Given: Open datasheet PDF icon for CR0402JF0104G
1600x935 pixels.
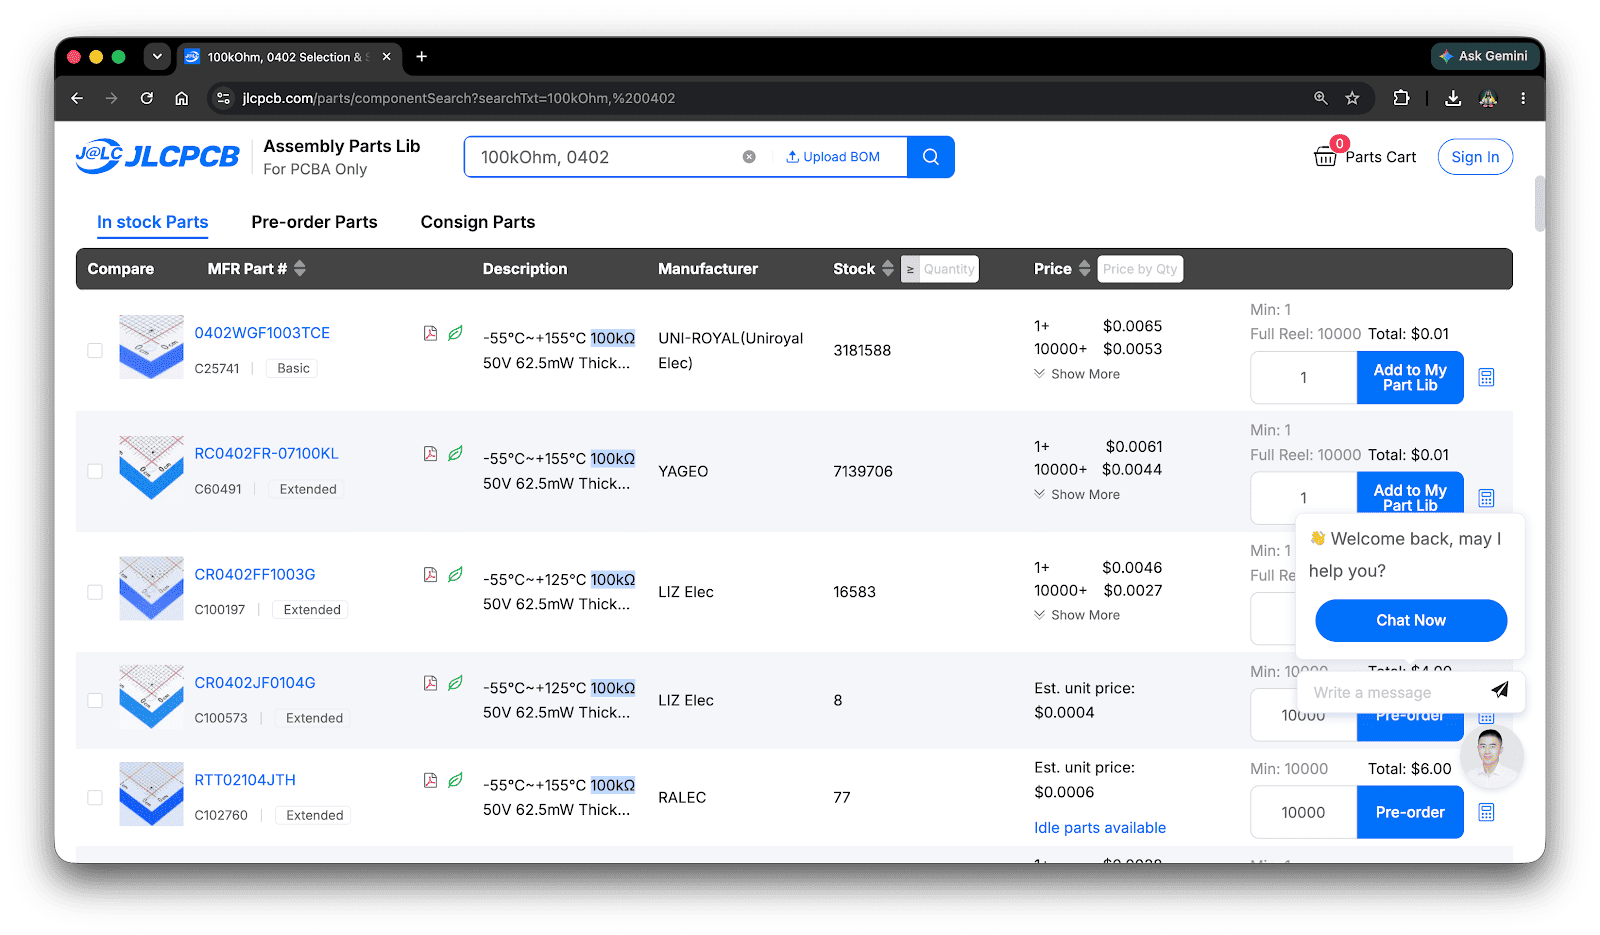Looking at the screenshot, I should tap(430, 683).
